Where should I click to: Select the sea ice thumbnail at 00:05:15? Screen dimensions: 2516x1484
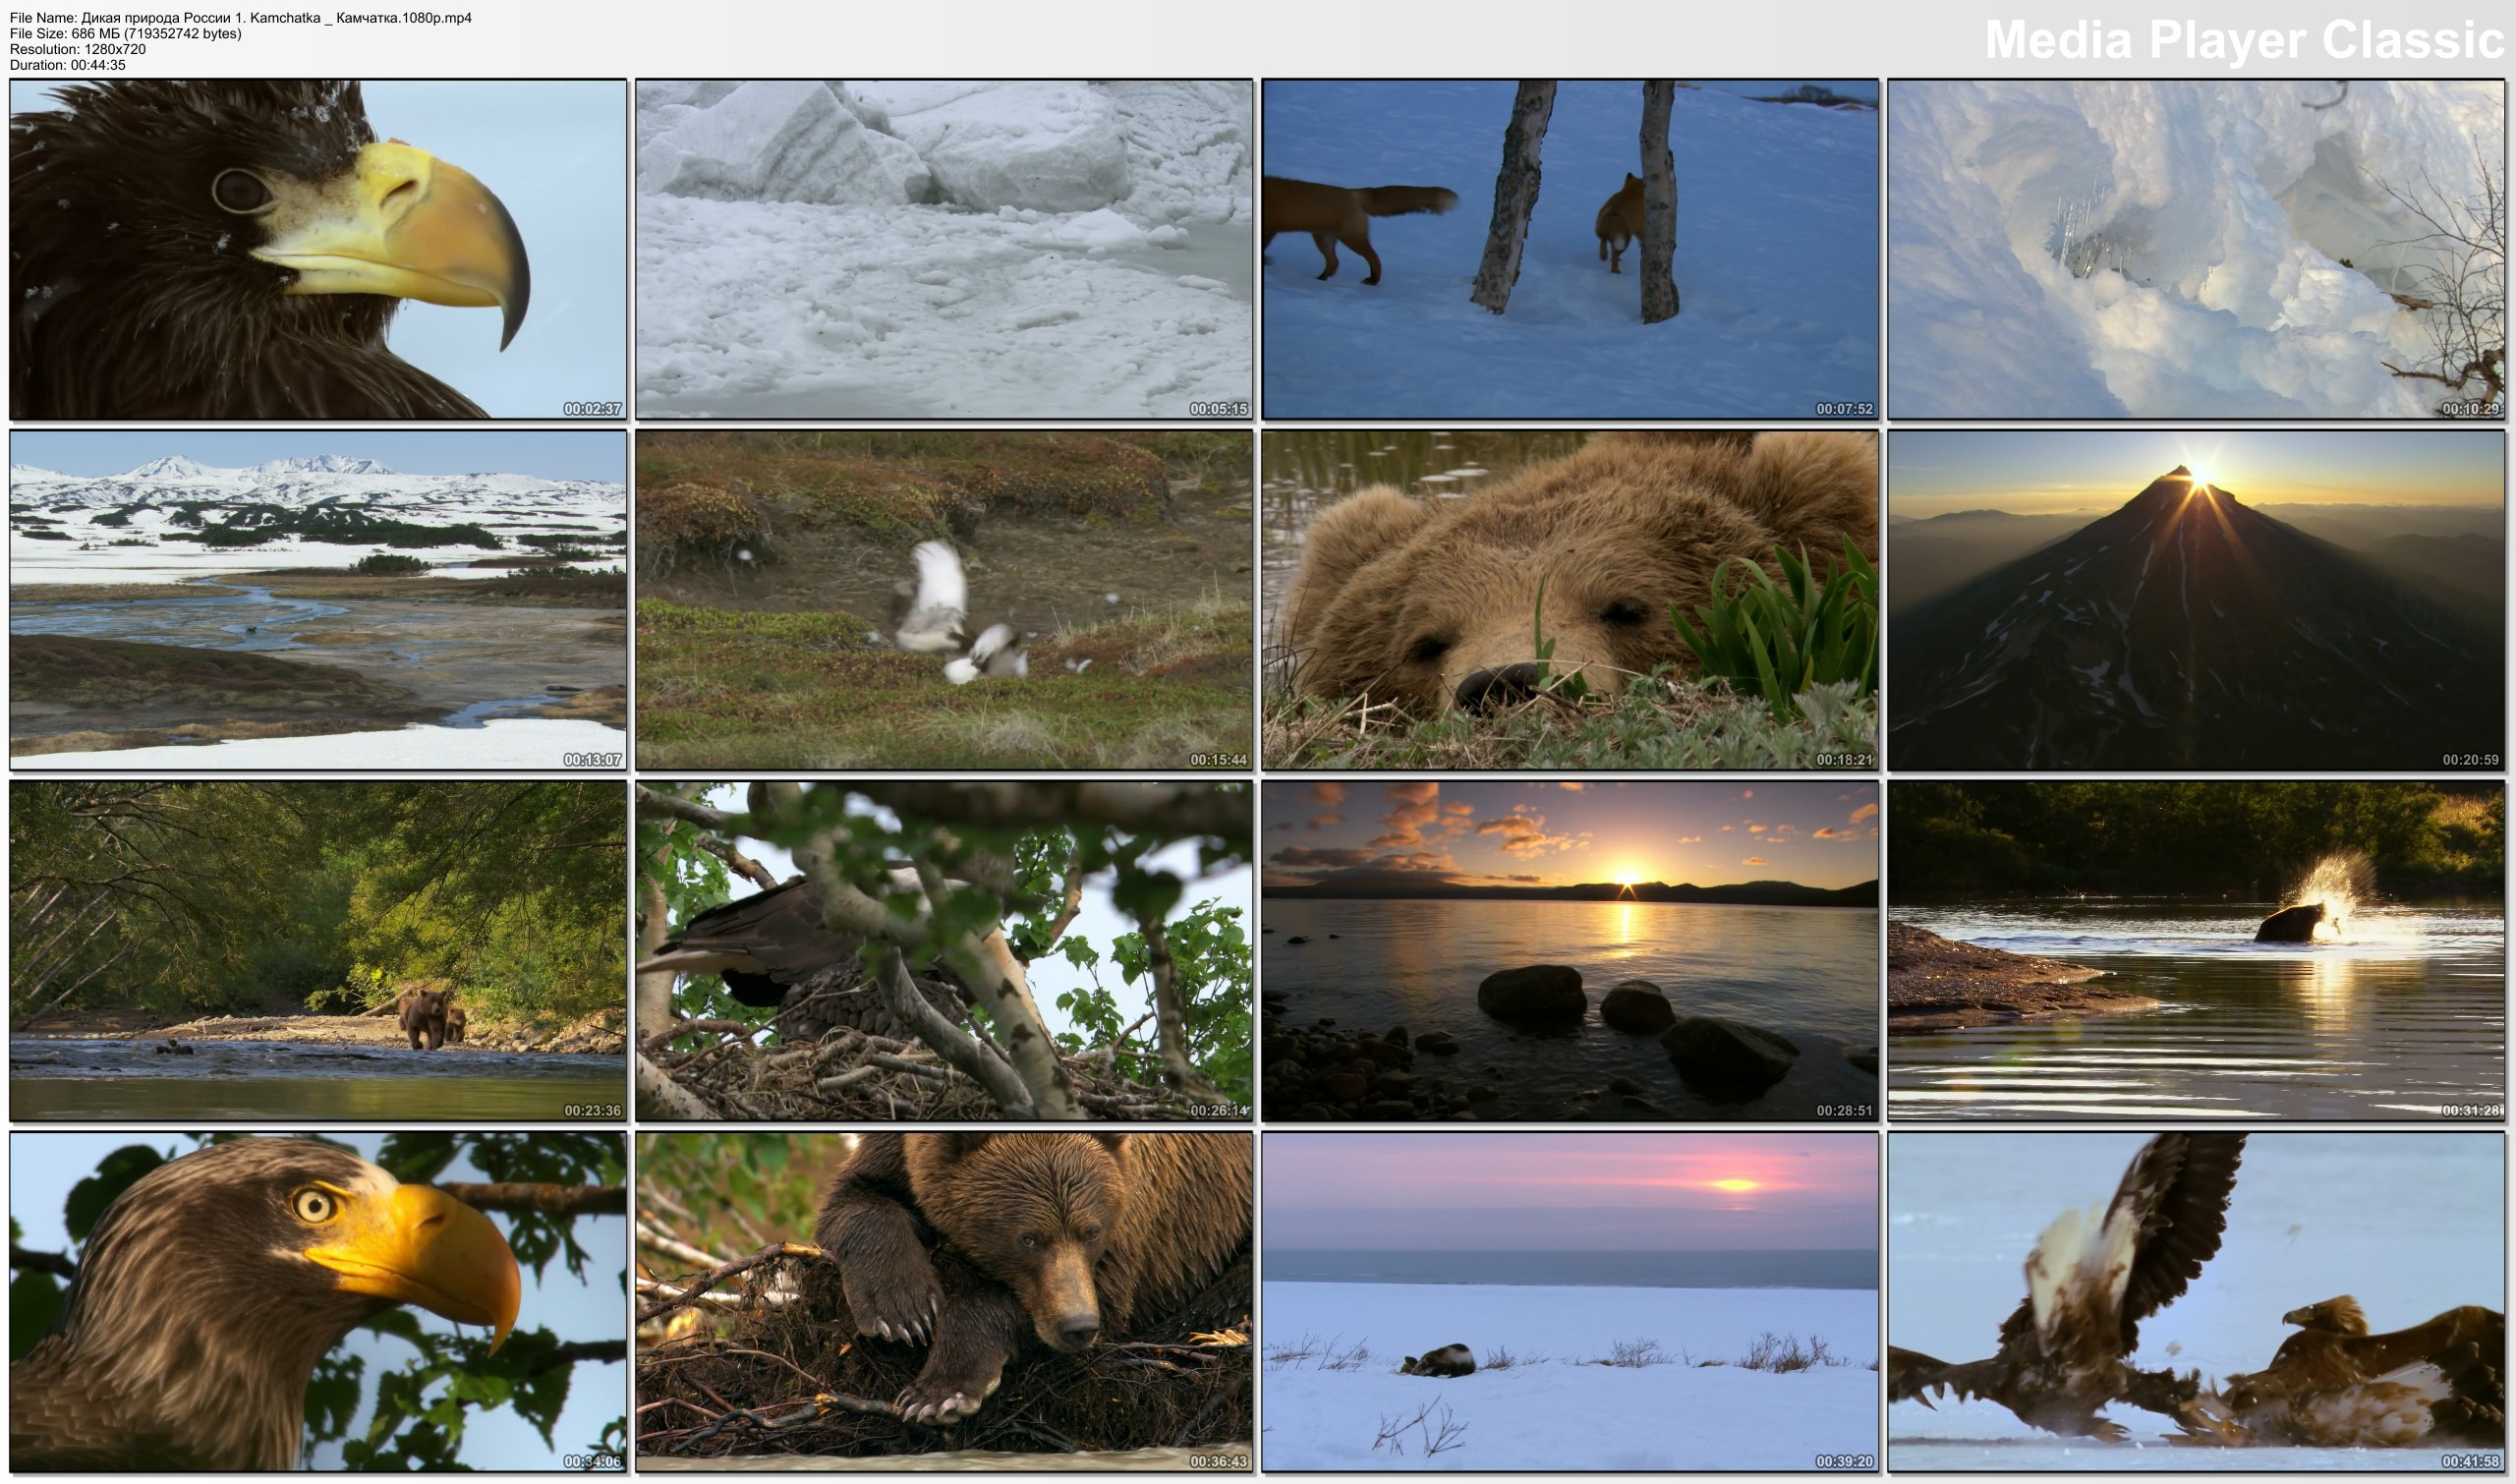tap(944, 249)
